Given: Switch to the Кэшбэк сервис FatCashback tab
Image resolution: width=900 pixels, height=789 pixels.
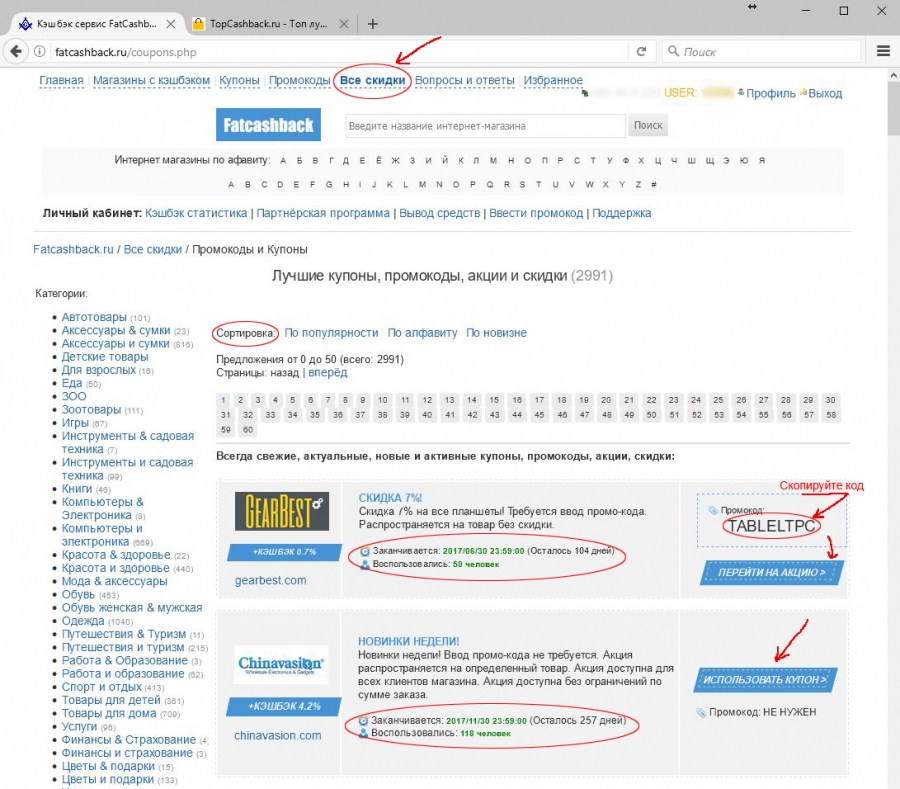Looking at the screenshot, I should point(96,24).
